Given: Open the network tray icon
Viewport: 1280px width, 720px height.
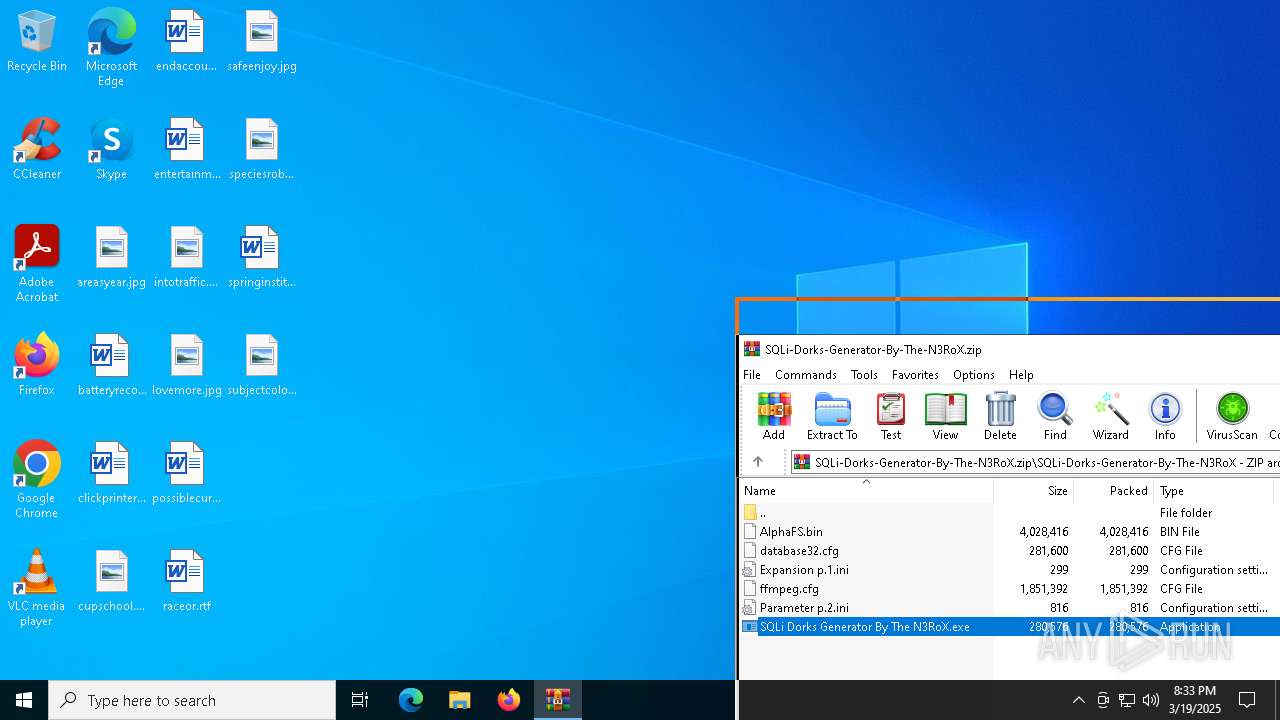Looking at the screenshot, I should pyautogui.click(x=1127, y=700).
